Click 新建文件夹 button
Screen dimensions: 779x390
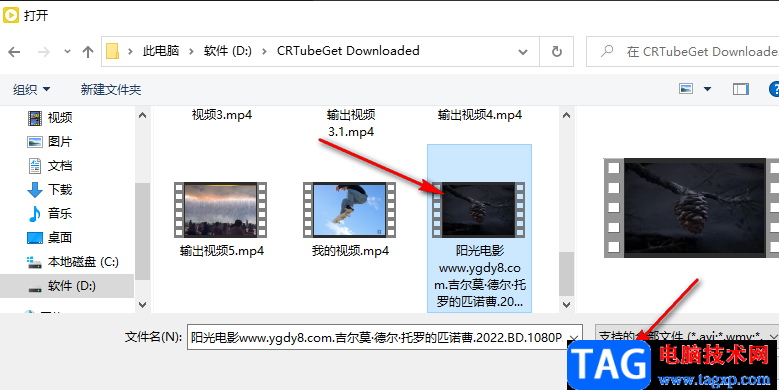111,89
